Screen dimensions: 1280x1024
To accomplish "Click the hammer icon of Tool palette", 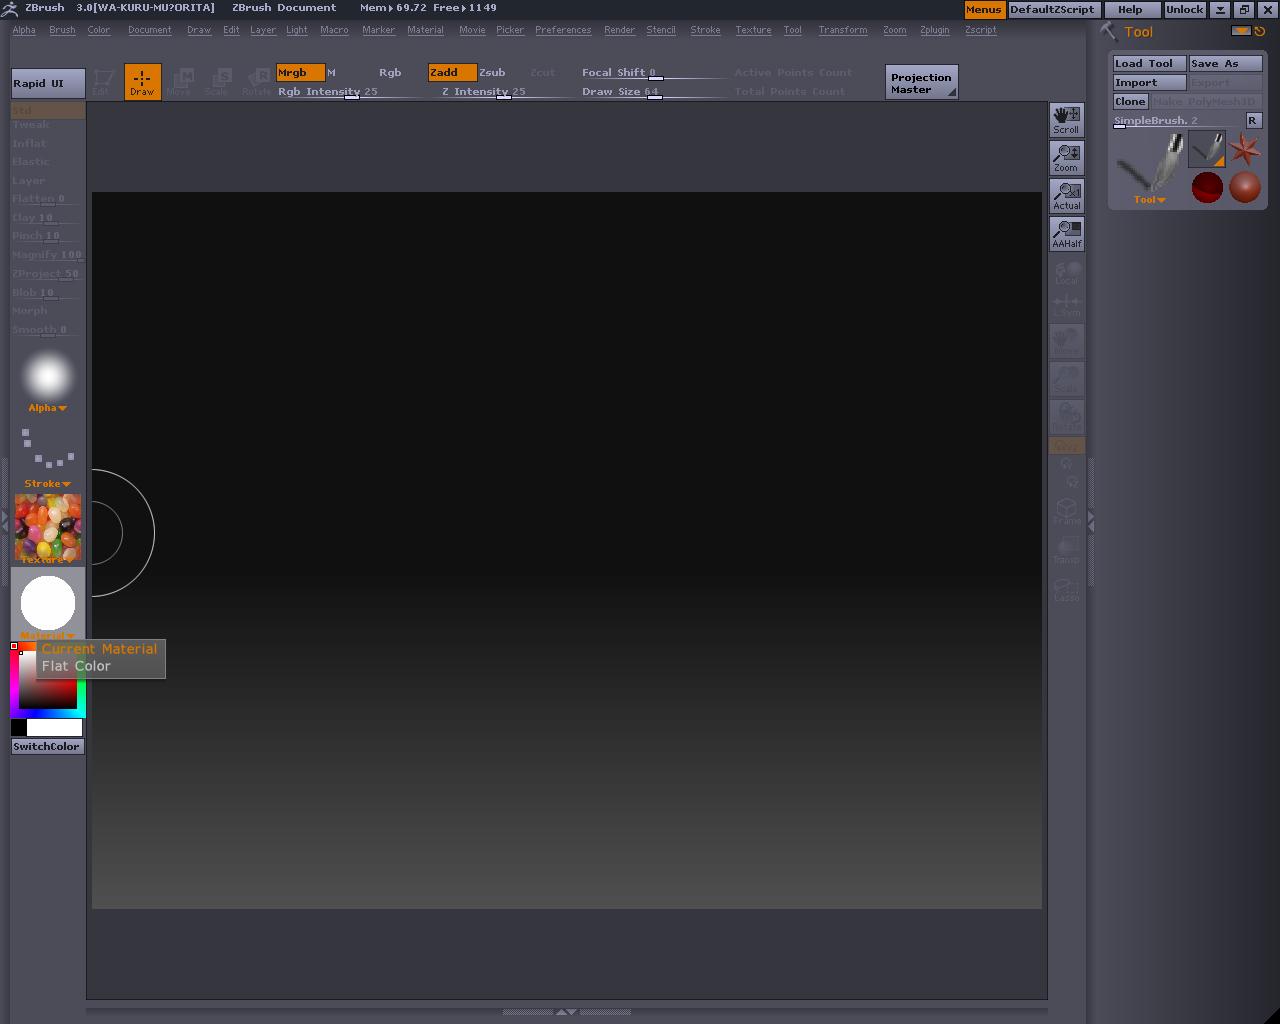I will 1108,31.
